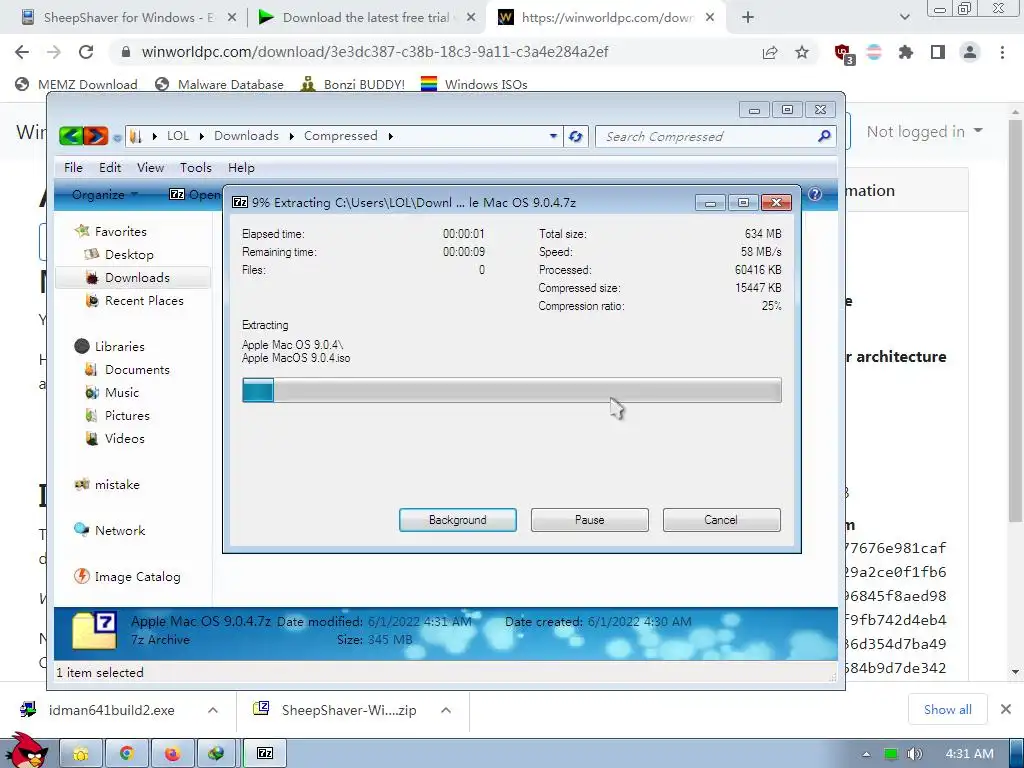Open the MEMZ Download bookmark
1024x768 pixels.
(x=76, y=84)
